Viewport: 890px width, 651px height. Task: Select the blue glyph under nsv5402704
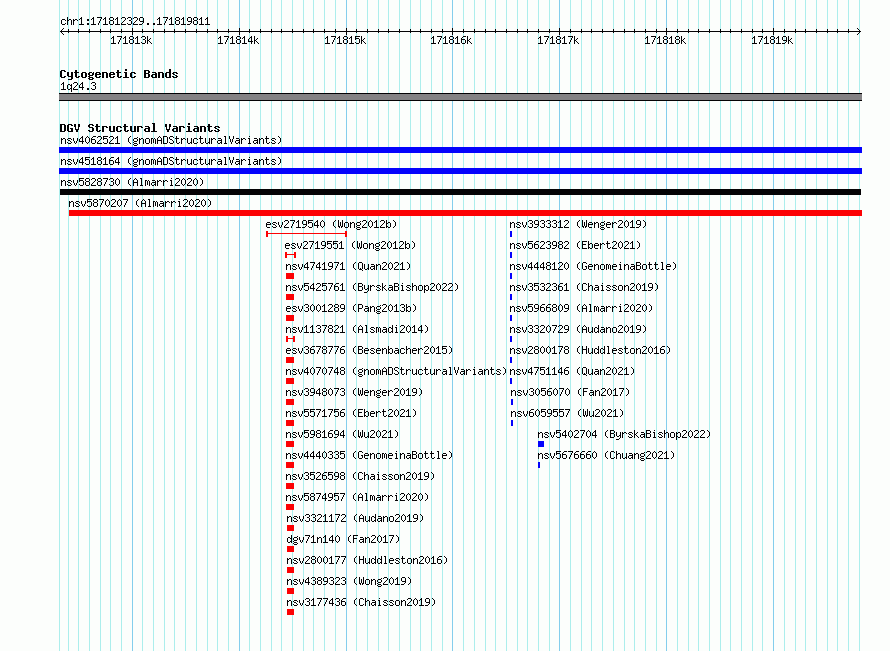pyautogui.click(x=541, y=444)
